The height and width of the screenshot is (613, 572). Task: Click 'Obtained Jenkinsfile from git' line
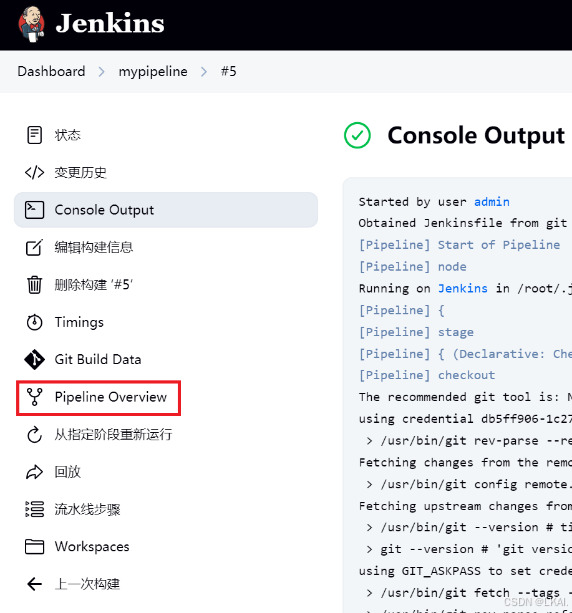(x=463, y=223)
